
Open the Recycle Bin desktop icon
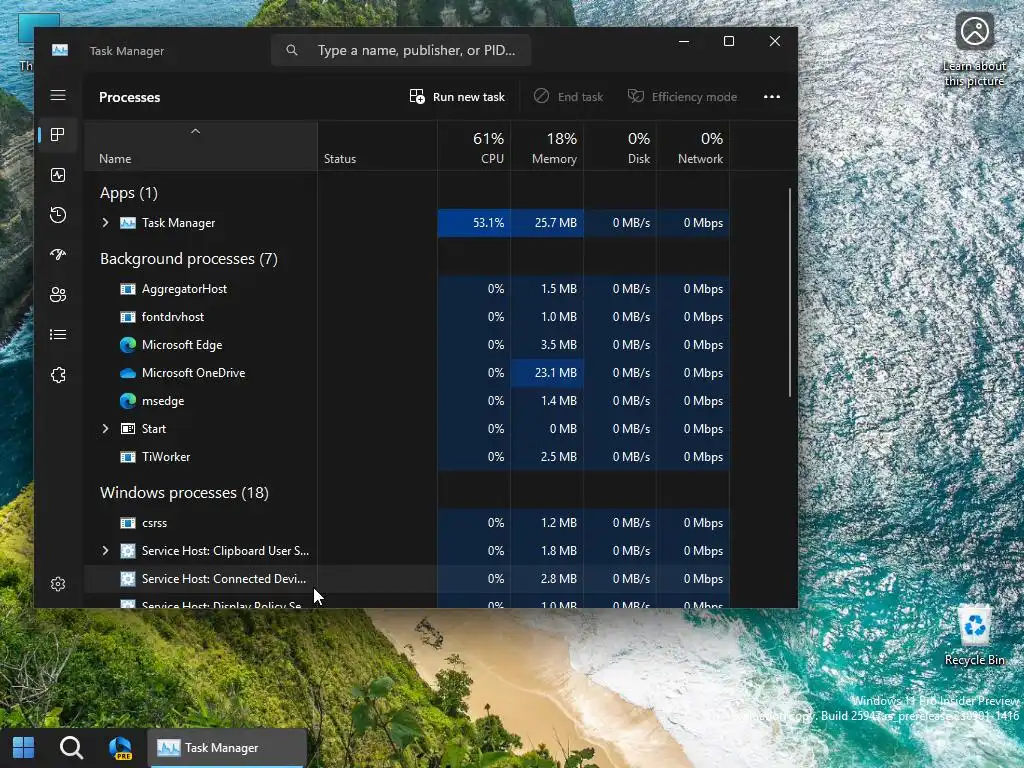pos(974,635)
